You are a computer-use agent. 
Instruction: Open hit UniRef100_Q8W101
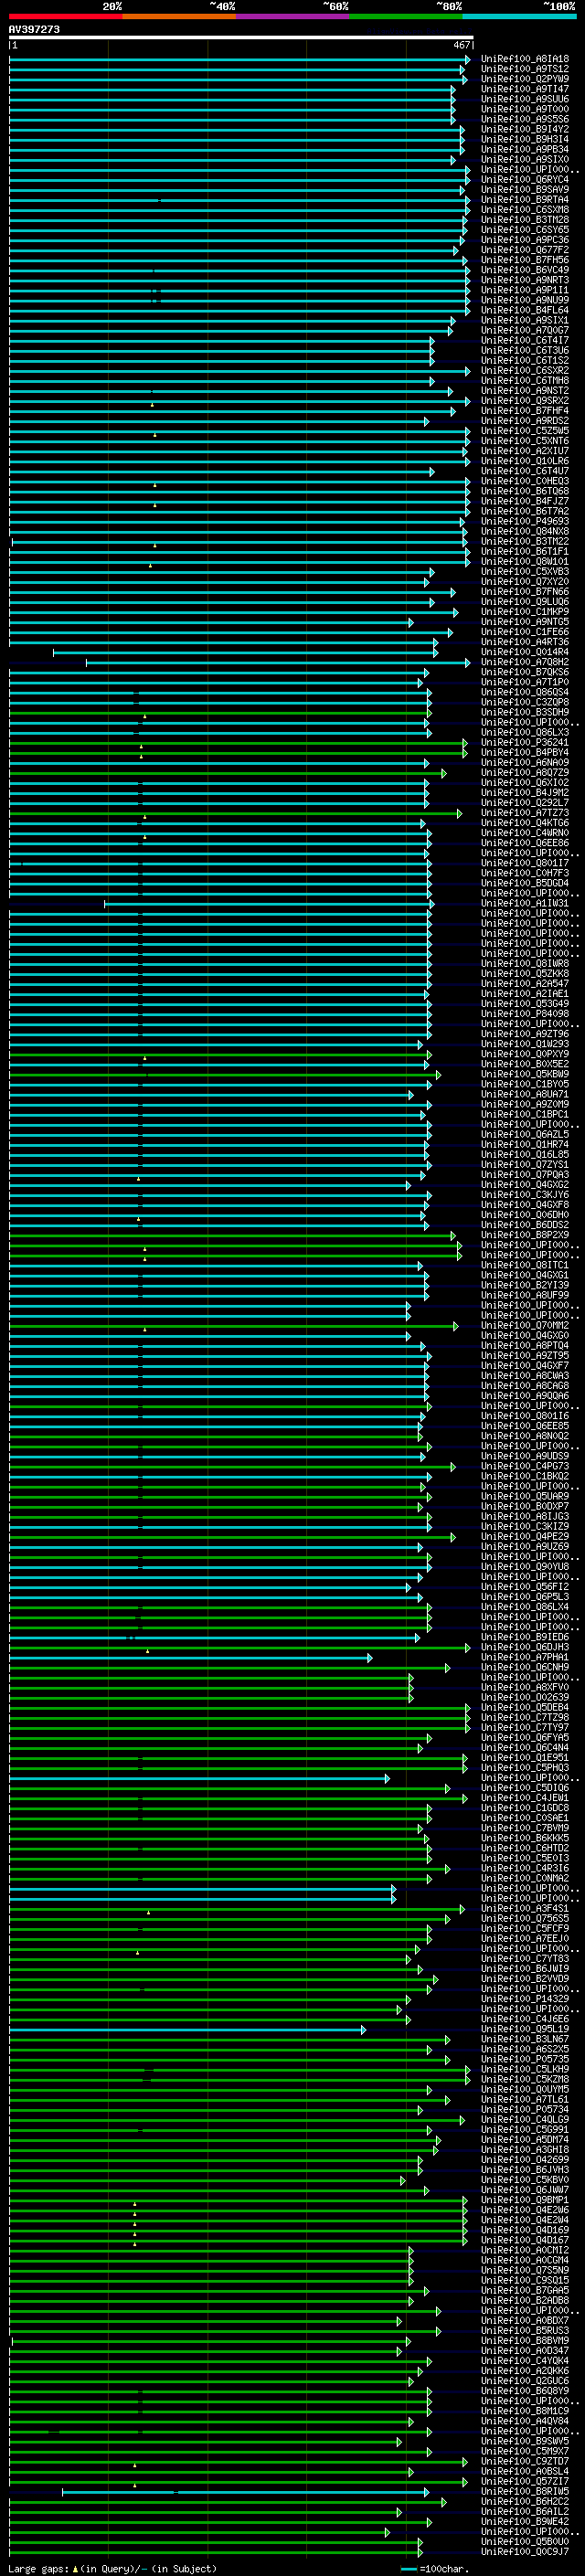point(525,561)
